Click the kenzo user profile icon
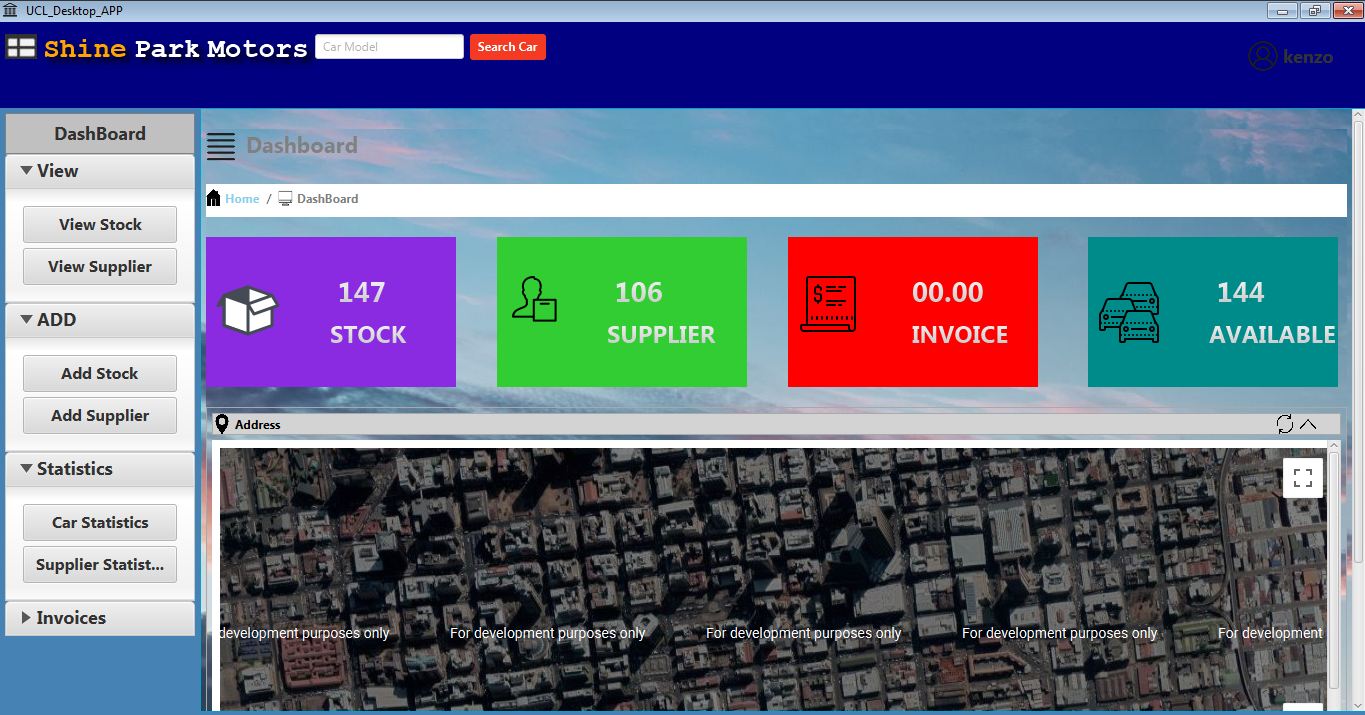1365x715 pixels. click(1260, 56)
